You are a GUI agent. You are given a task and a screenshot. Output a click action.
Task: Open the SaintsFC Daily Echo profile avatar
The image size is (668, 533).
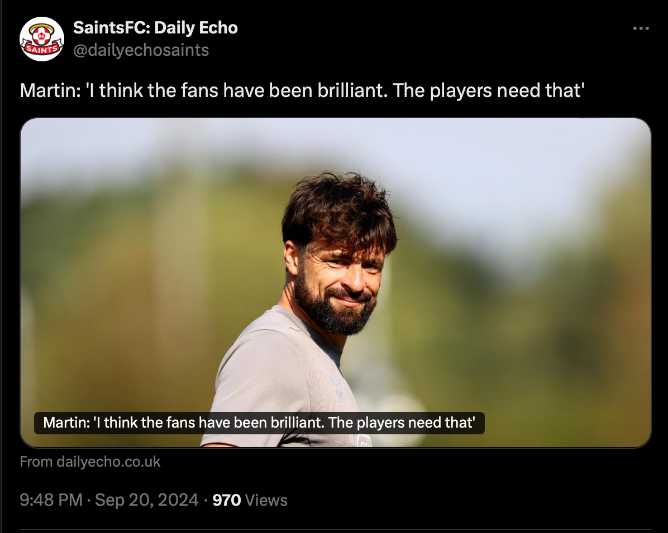coord(42,39)
